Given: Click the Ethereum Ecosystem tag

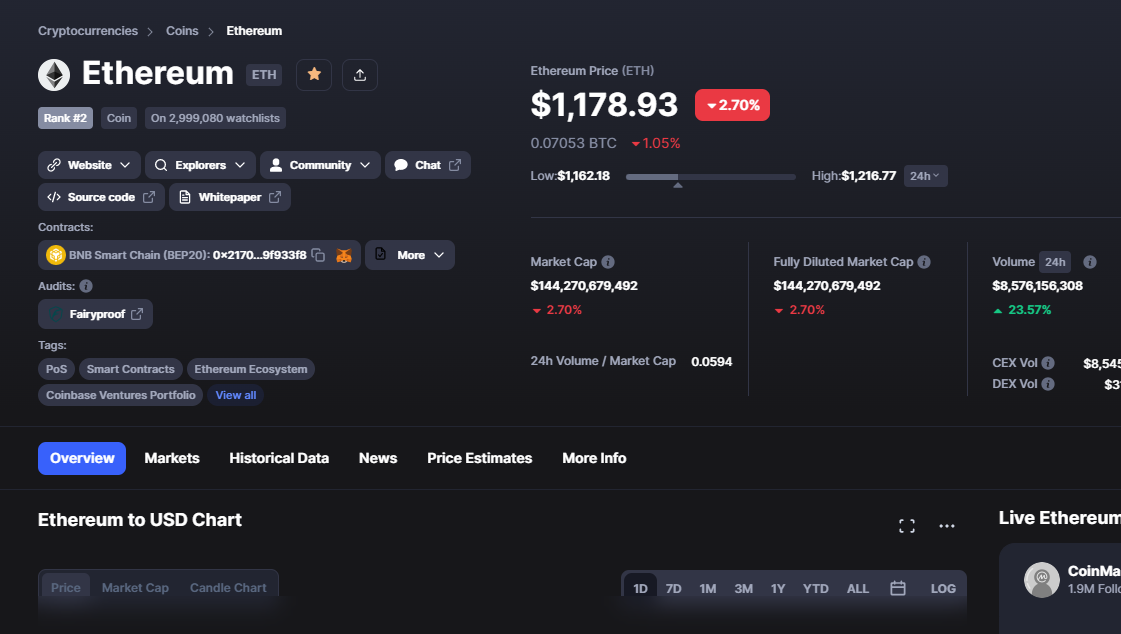Looking at the screenshot, I should [x=251, y=369].
